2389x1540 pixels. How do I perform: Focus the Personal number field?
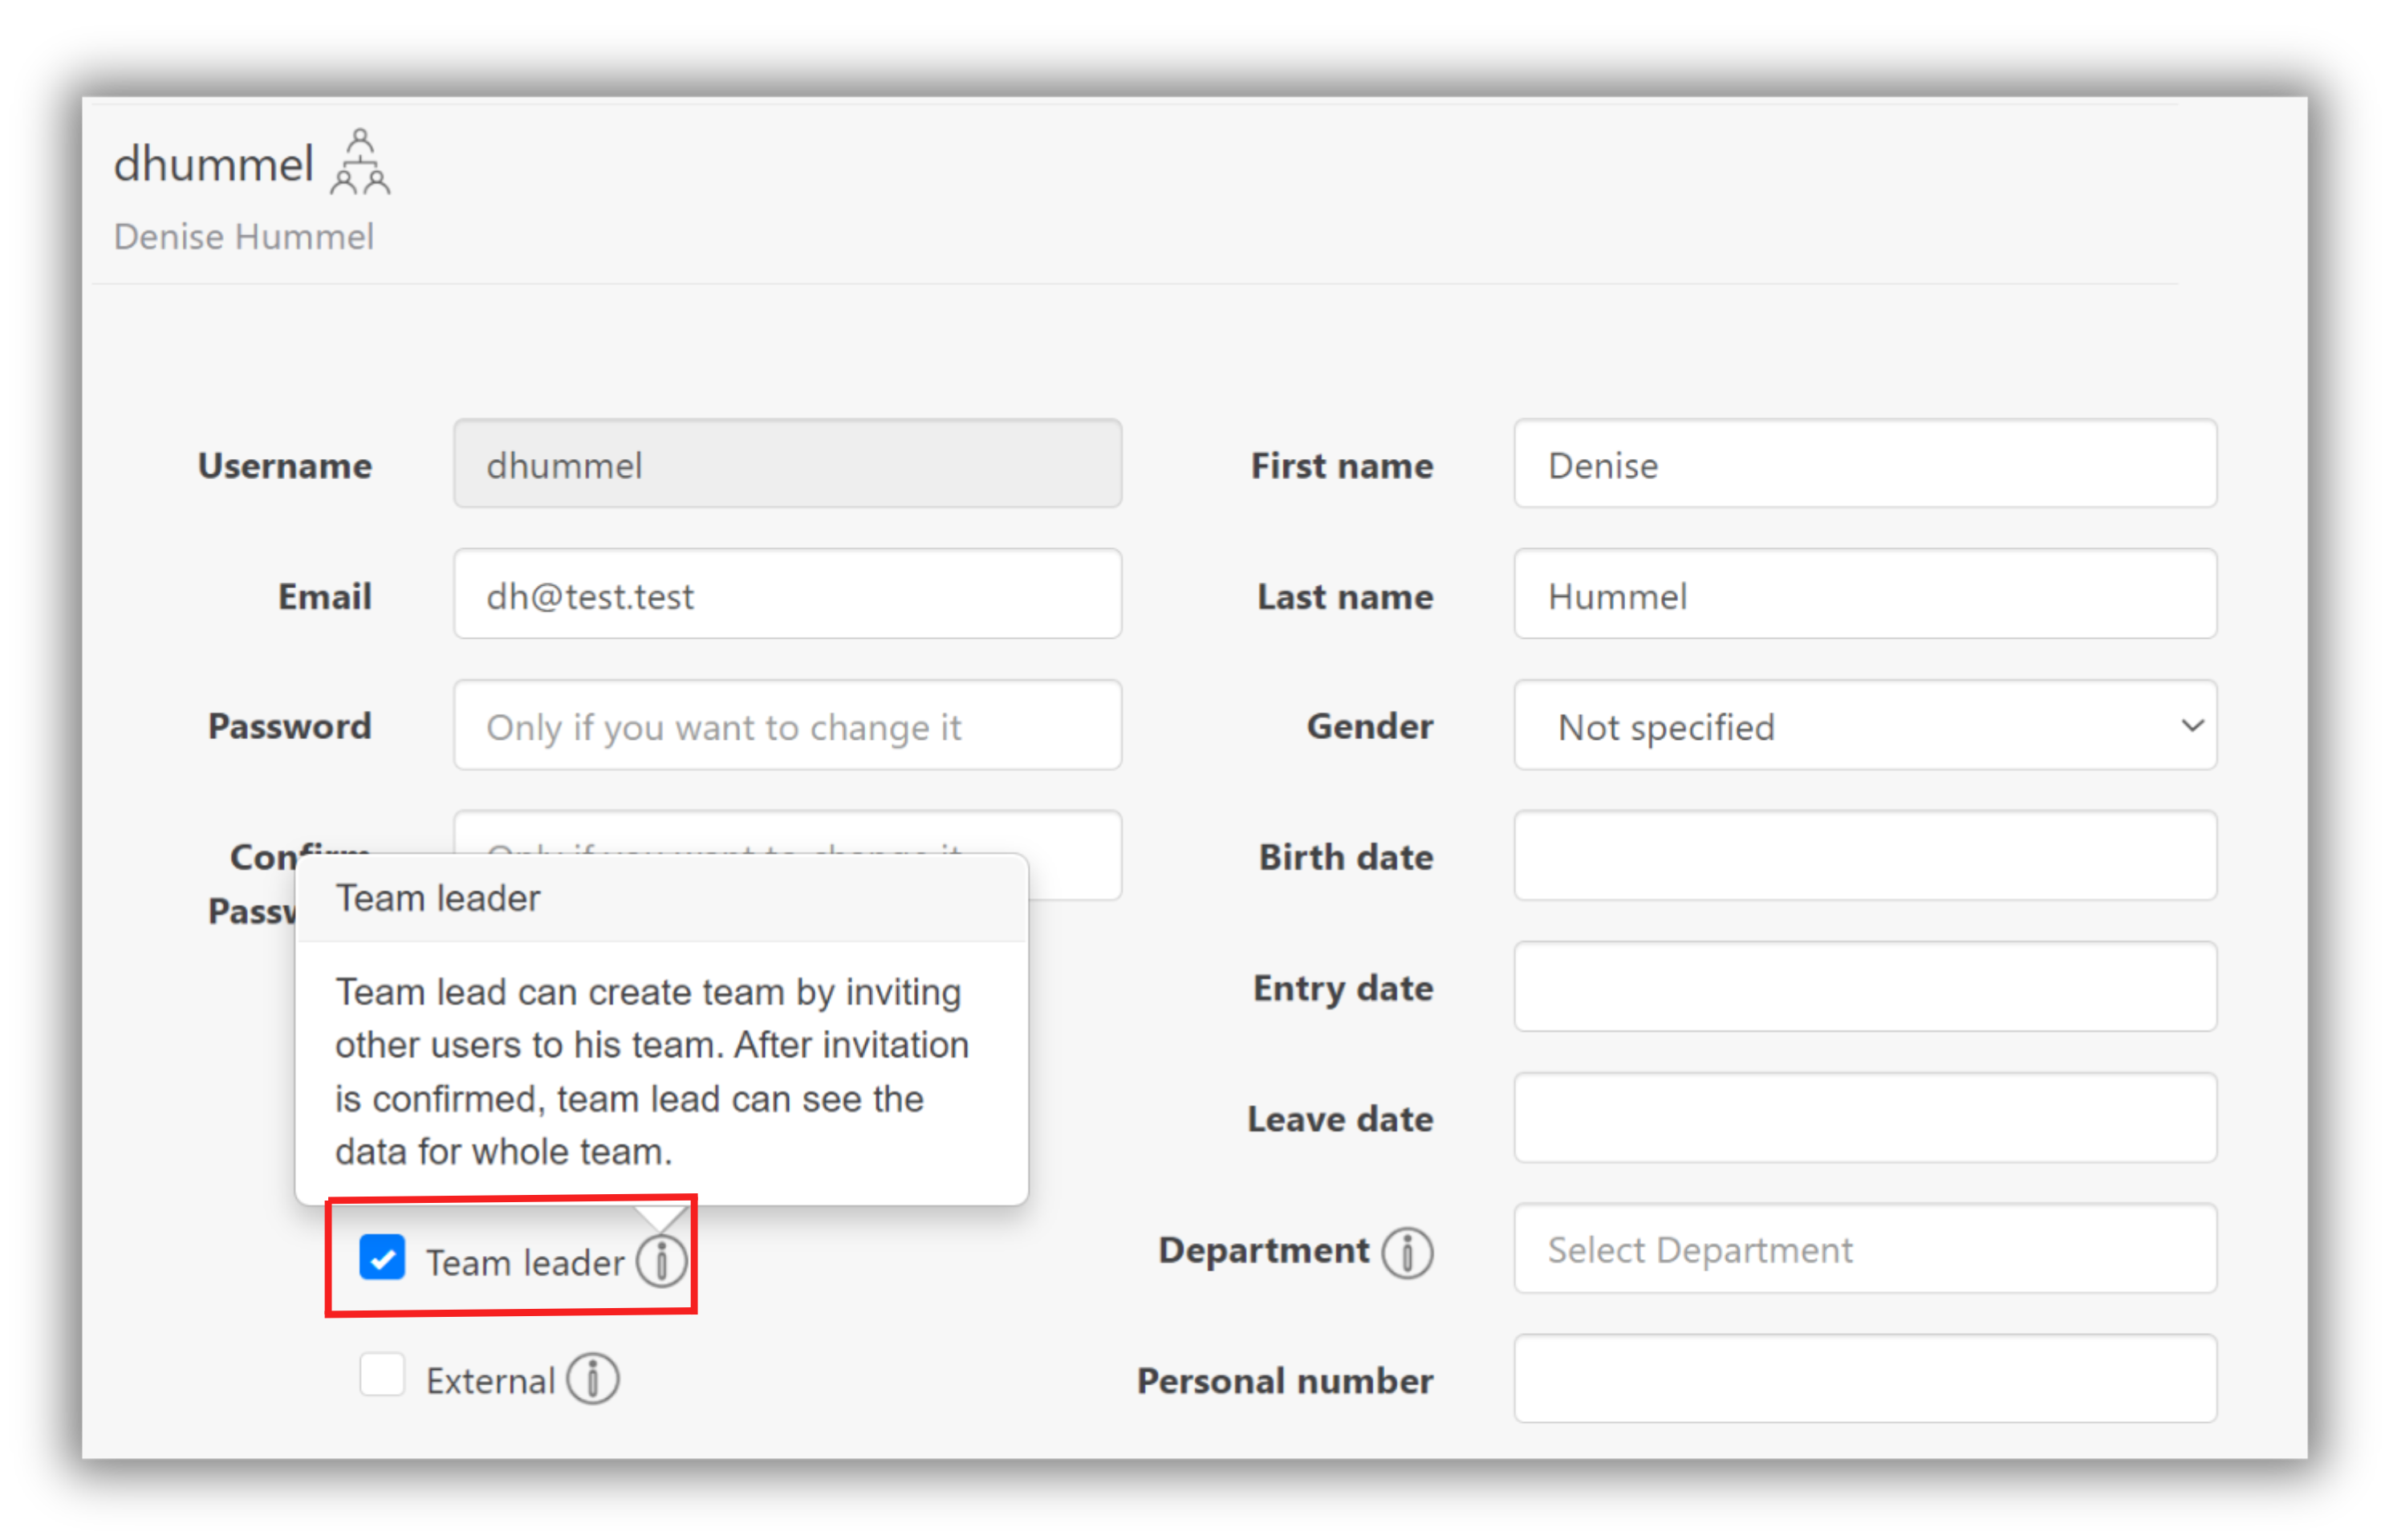pyautogui.click(x=1864, y=1379)
